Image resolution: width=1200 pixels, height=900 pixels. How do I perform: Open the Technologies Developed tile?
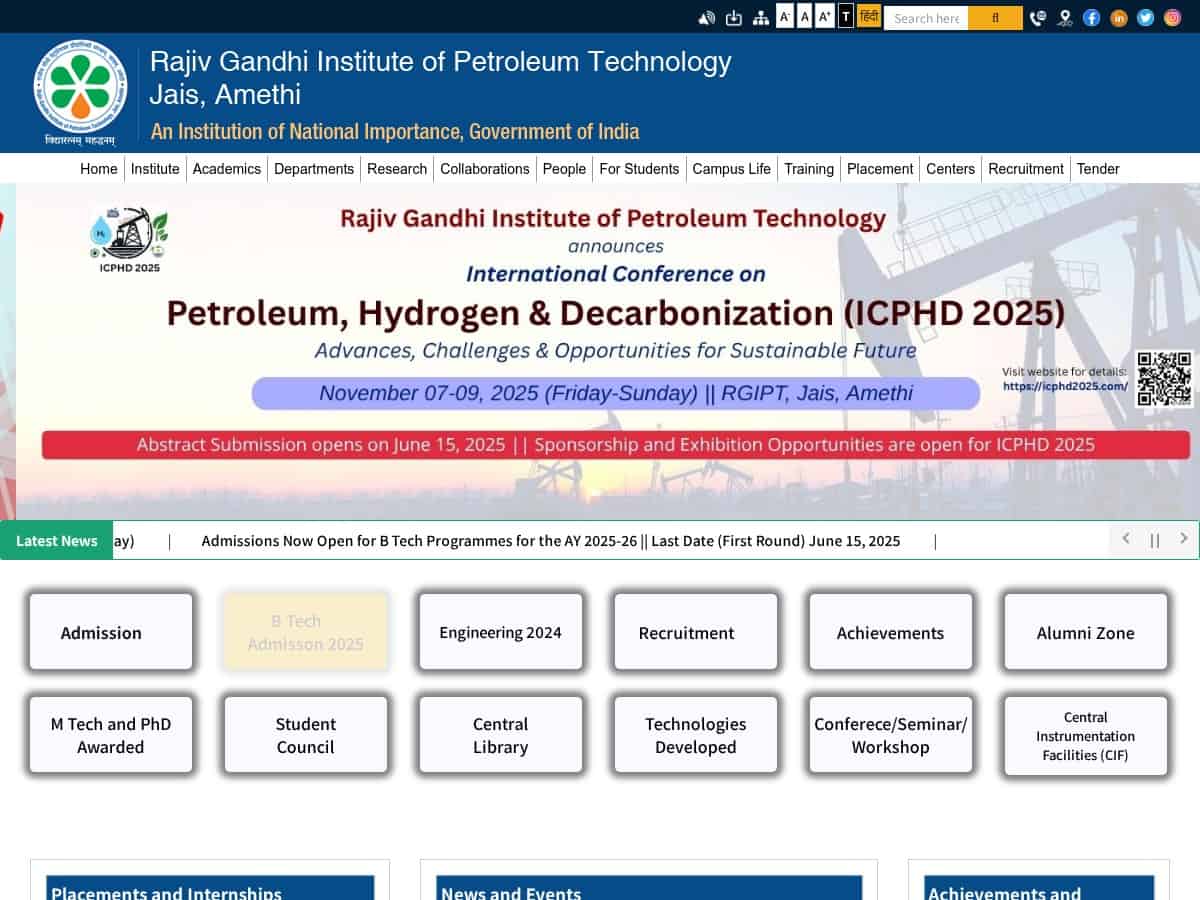(x=696, y=735)
